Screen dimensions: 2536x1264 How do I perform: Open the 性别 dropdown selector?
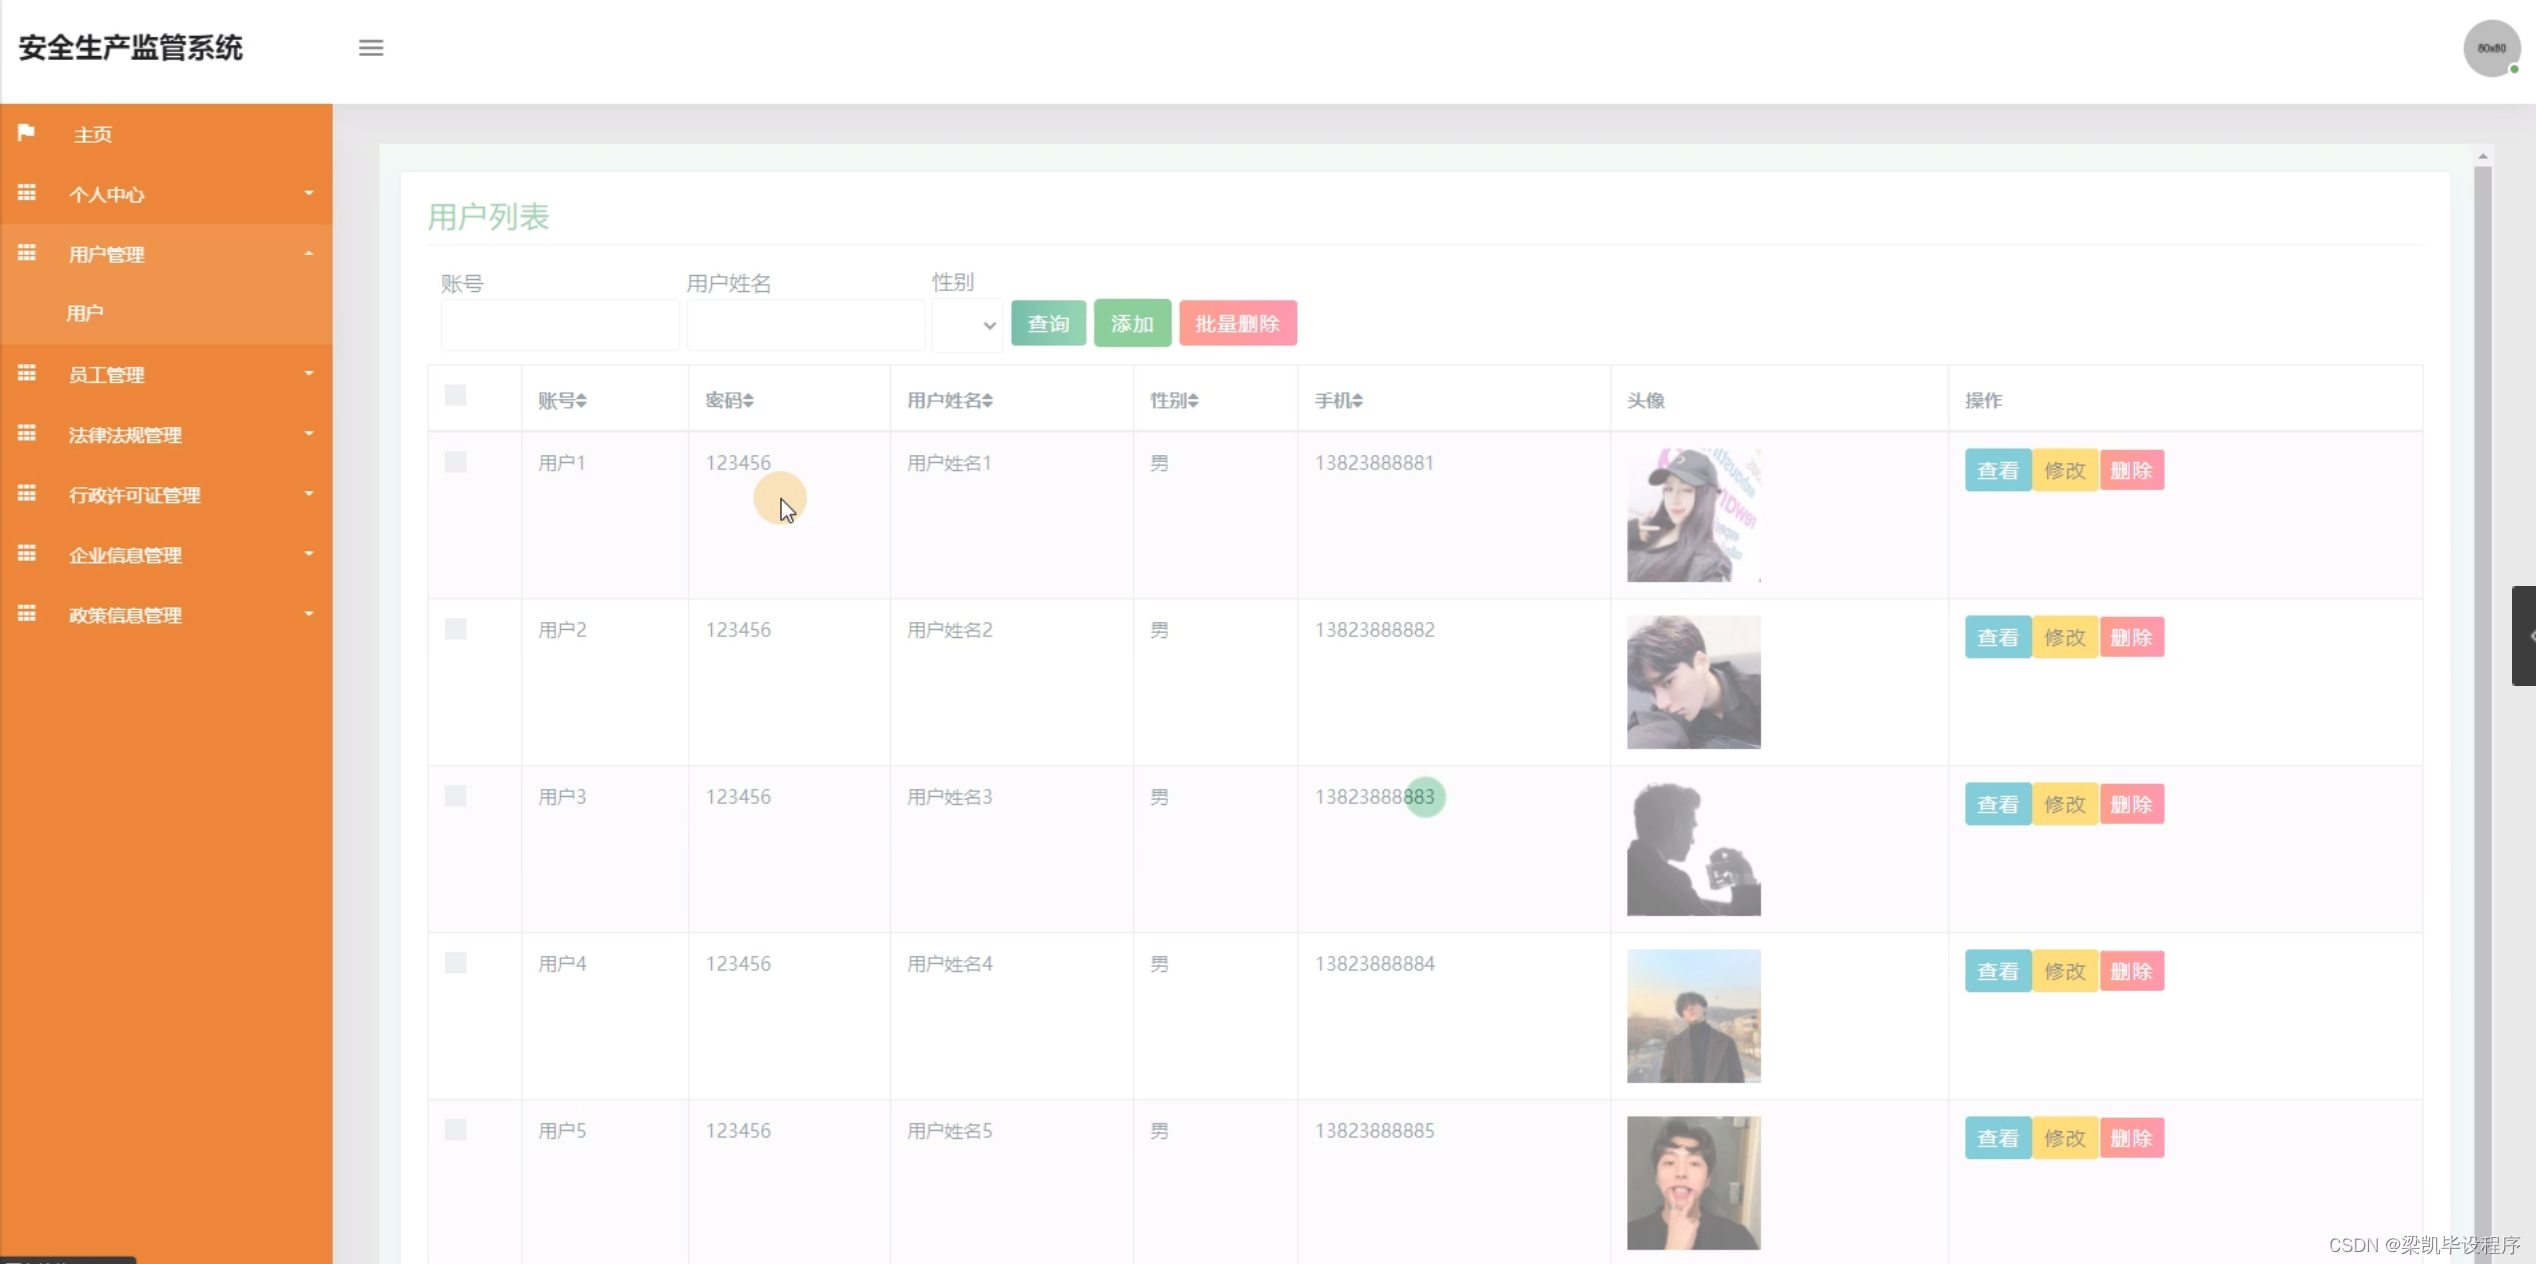coord(966,325)
